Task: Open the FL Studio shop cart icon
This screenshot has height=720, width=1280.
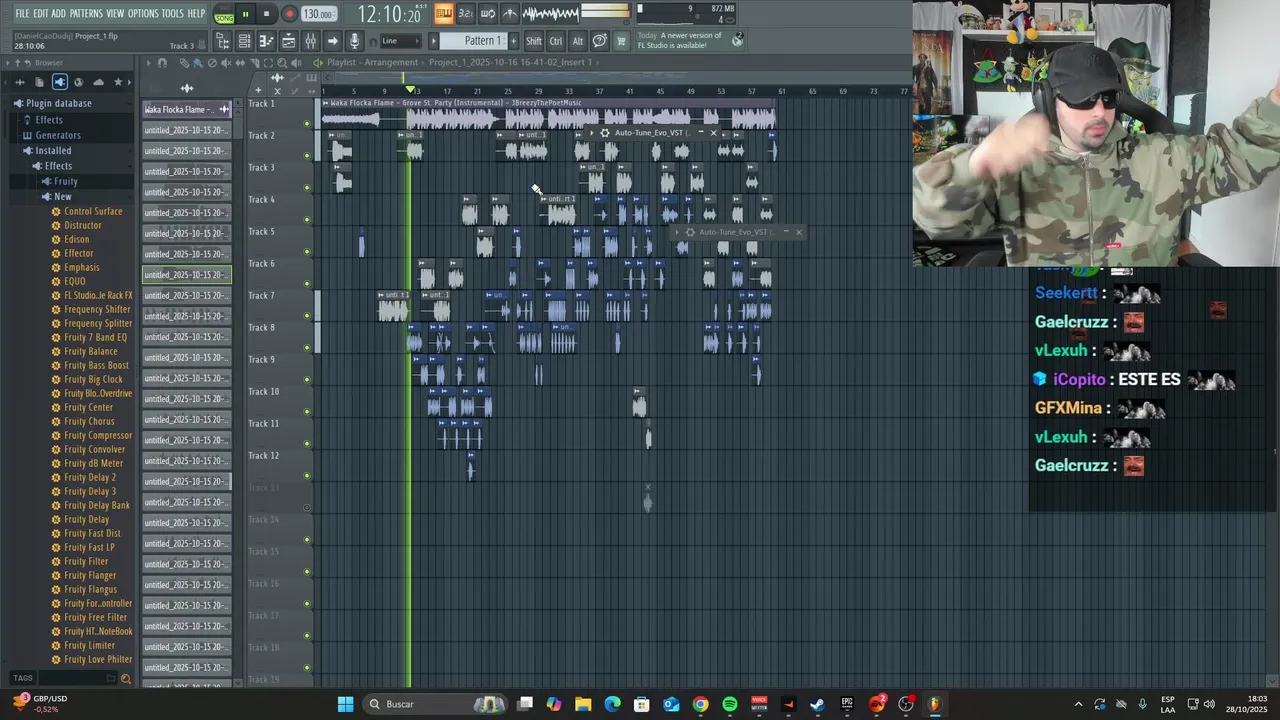Action: [621, 41]
